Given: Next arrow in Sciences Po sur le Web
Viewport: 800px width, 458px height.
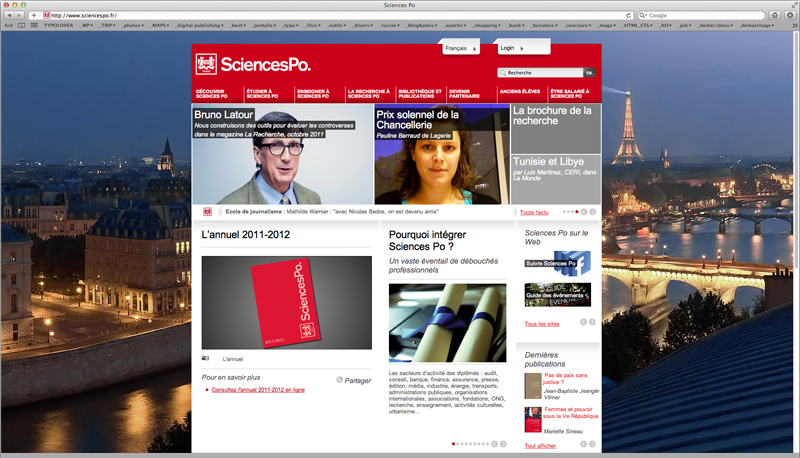Looking at the screenshot, I should pyautogui.click(x=592, y=322).
